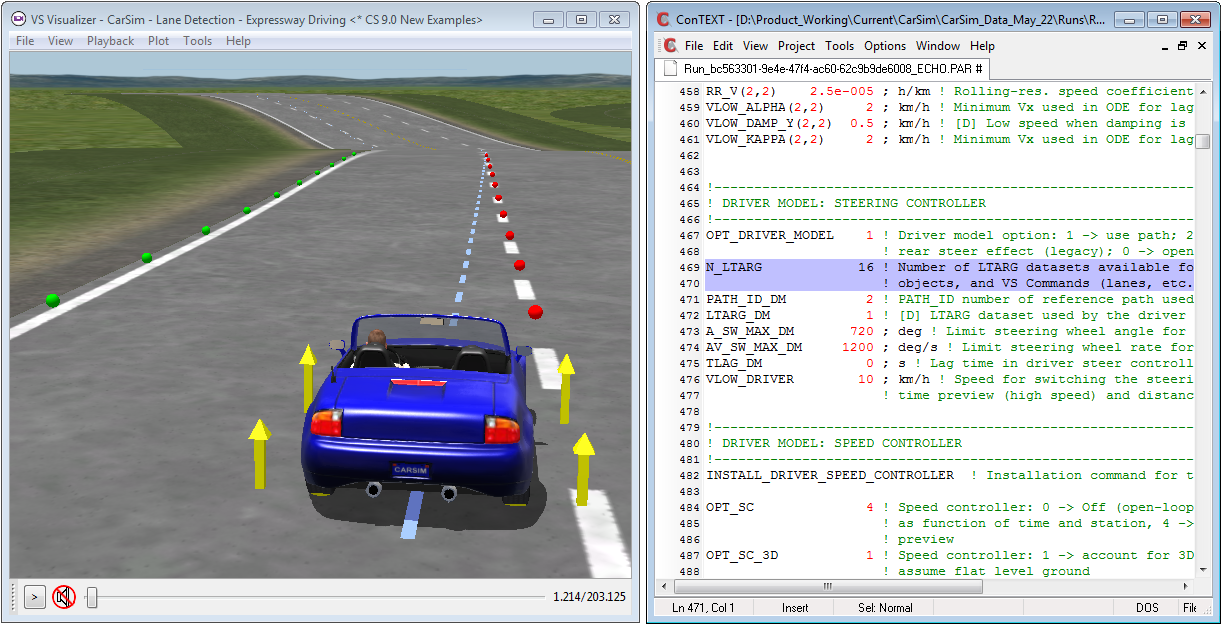The height and width of the screenshot is (624, 1222).
Task: Open the Plot menu
Action: pos(158,41)
